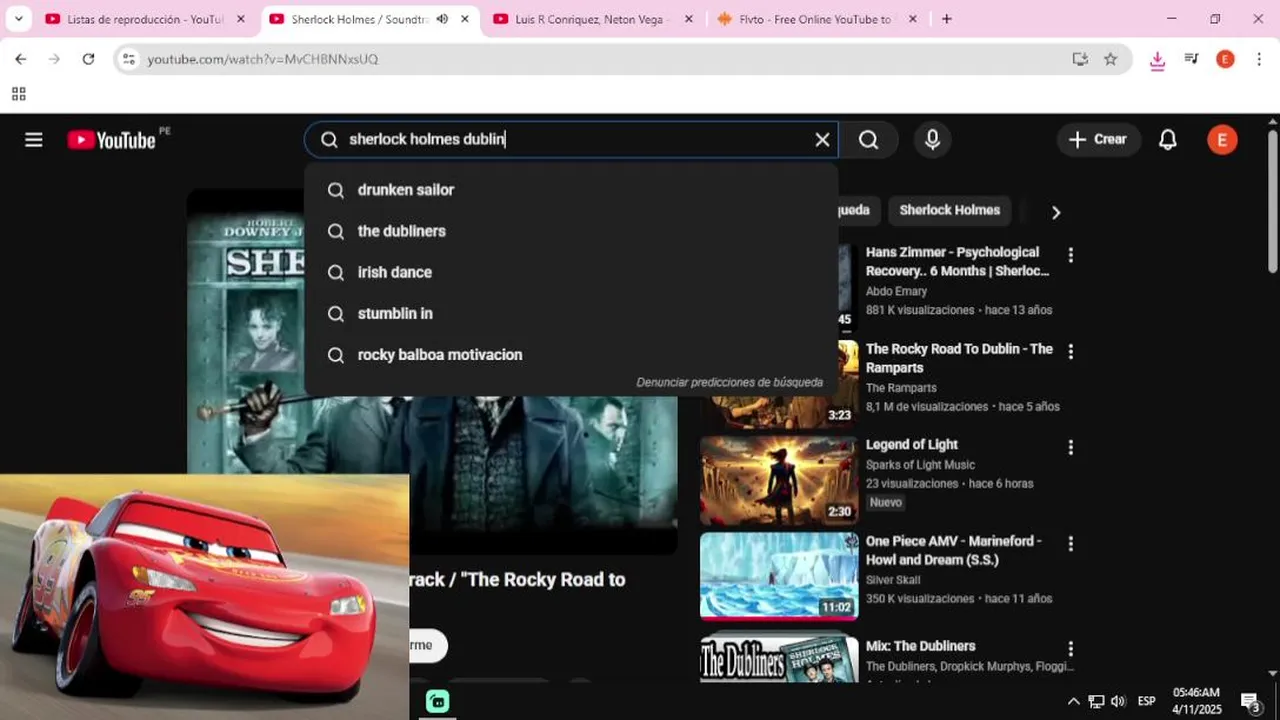Viewport: 1280px width, 720px height.
Task: Open Sparks of Light Music channel
Action: tap(920, 465)
